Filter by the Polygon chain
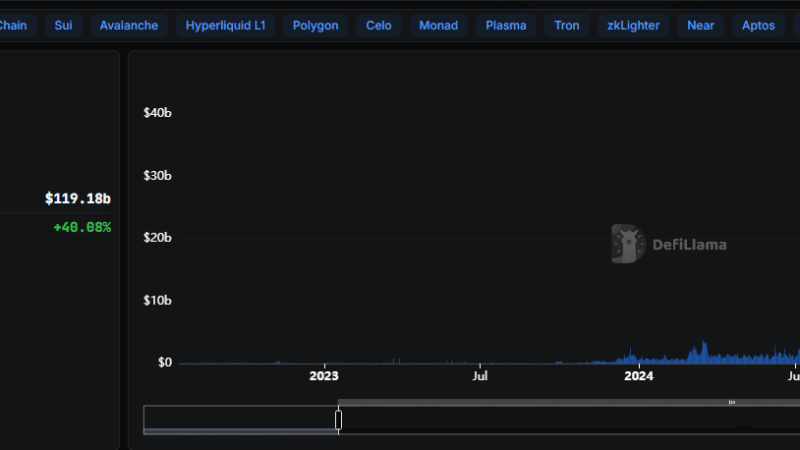800x450 pixels. click(315, 26)
